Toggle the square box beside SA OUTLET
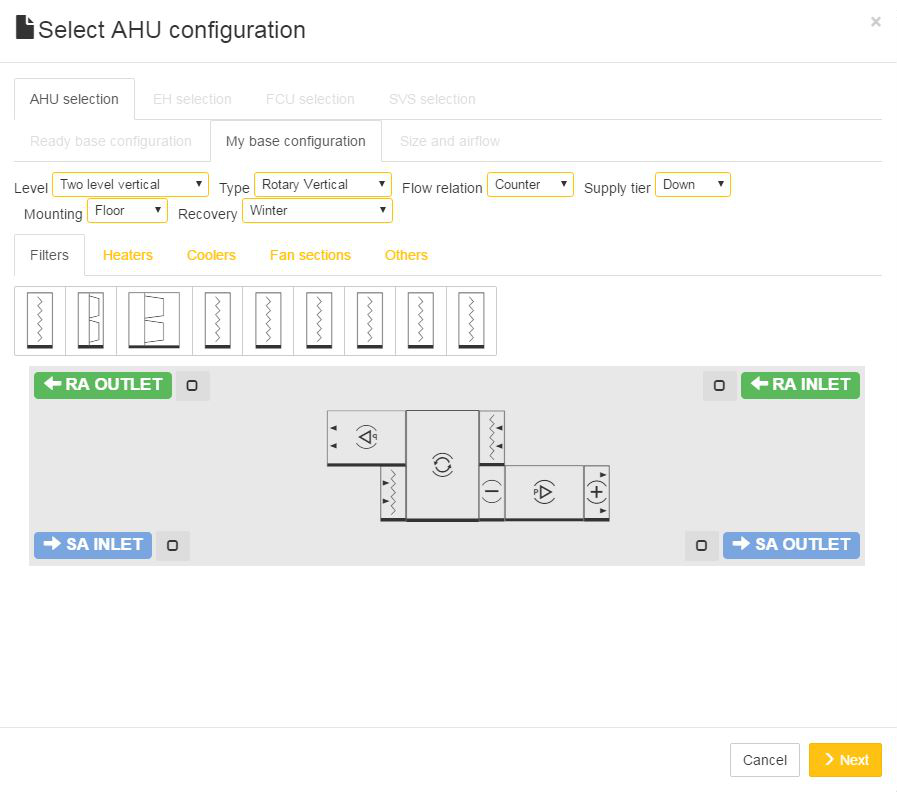This screenshot has height=792, width=897. coord(701,546)
